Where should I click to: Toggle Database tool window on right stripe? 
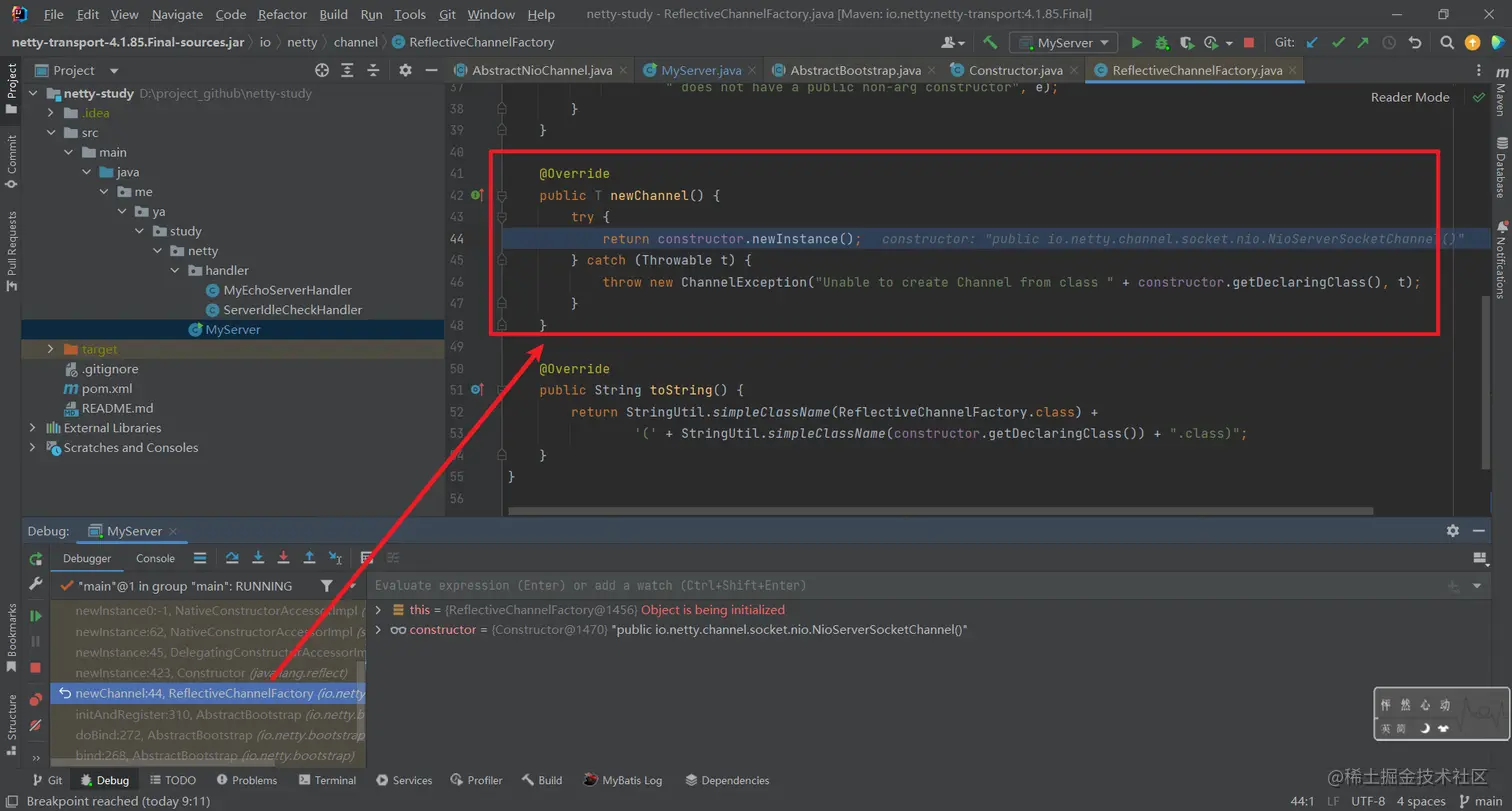1501,170
